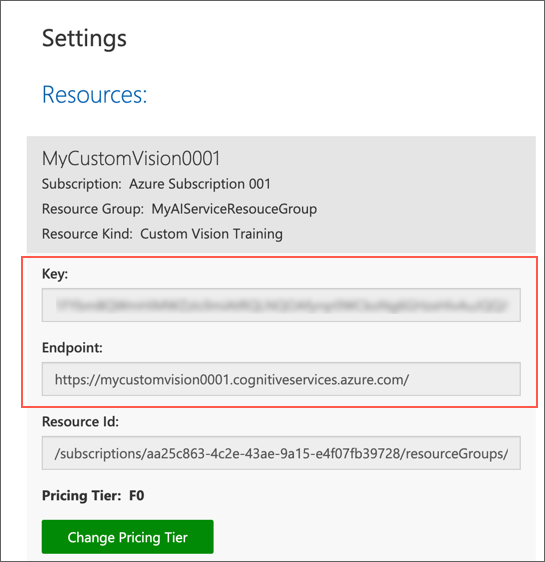Click the Resource Kind: label text
Image resolution: width=545 pixels, height=562 pixels.
(87, 234)
